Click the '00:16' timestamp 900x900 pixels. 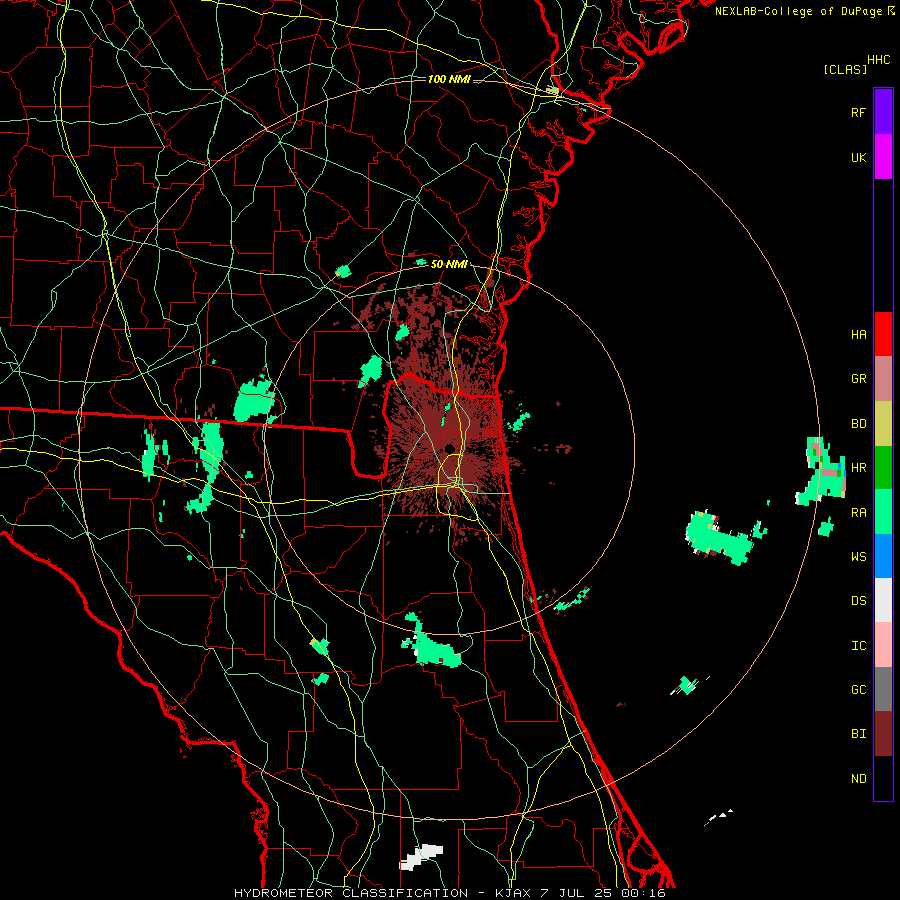(643, 893)
